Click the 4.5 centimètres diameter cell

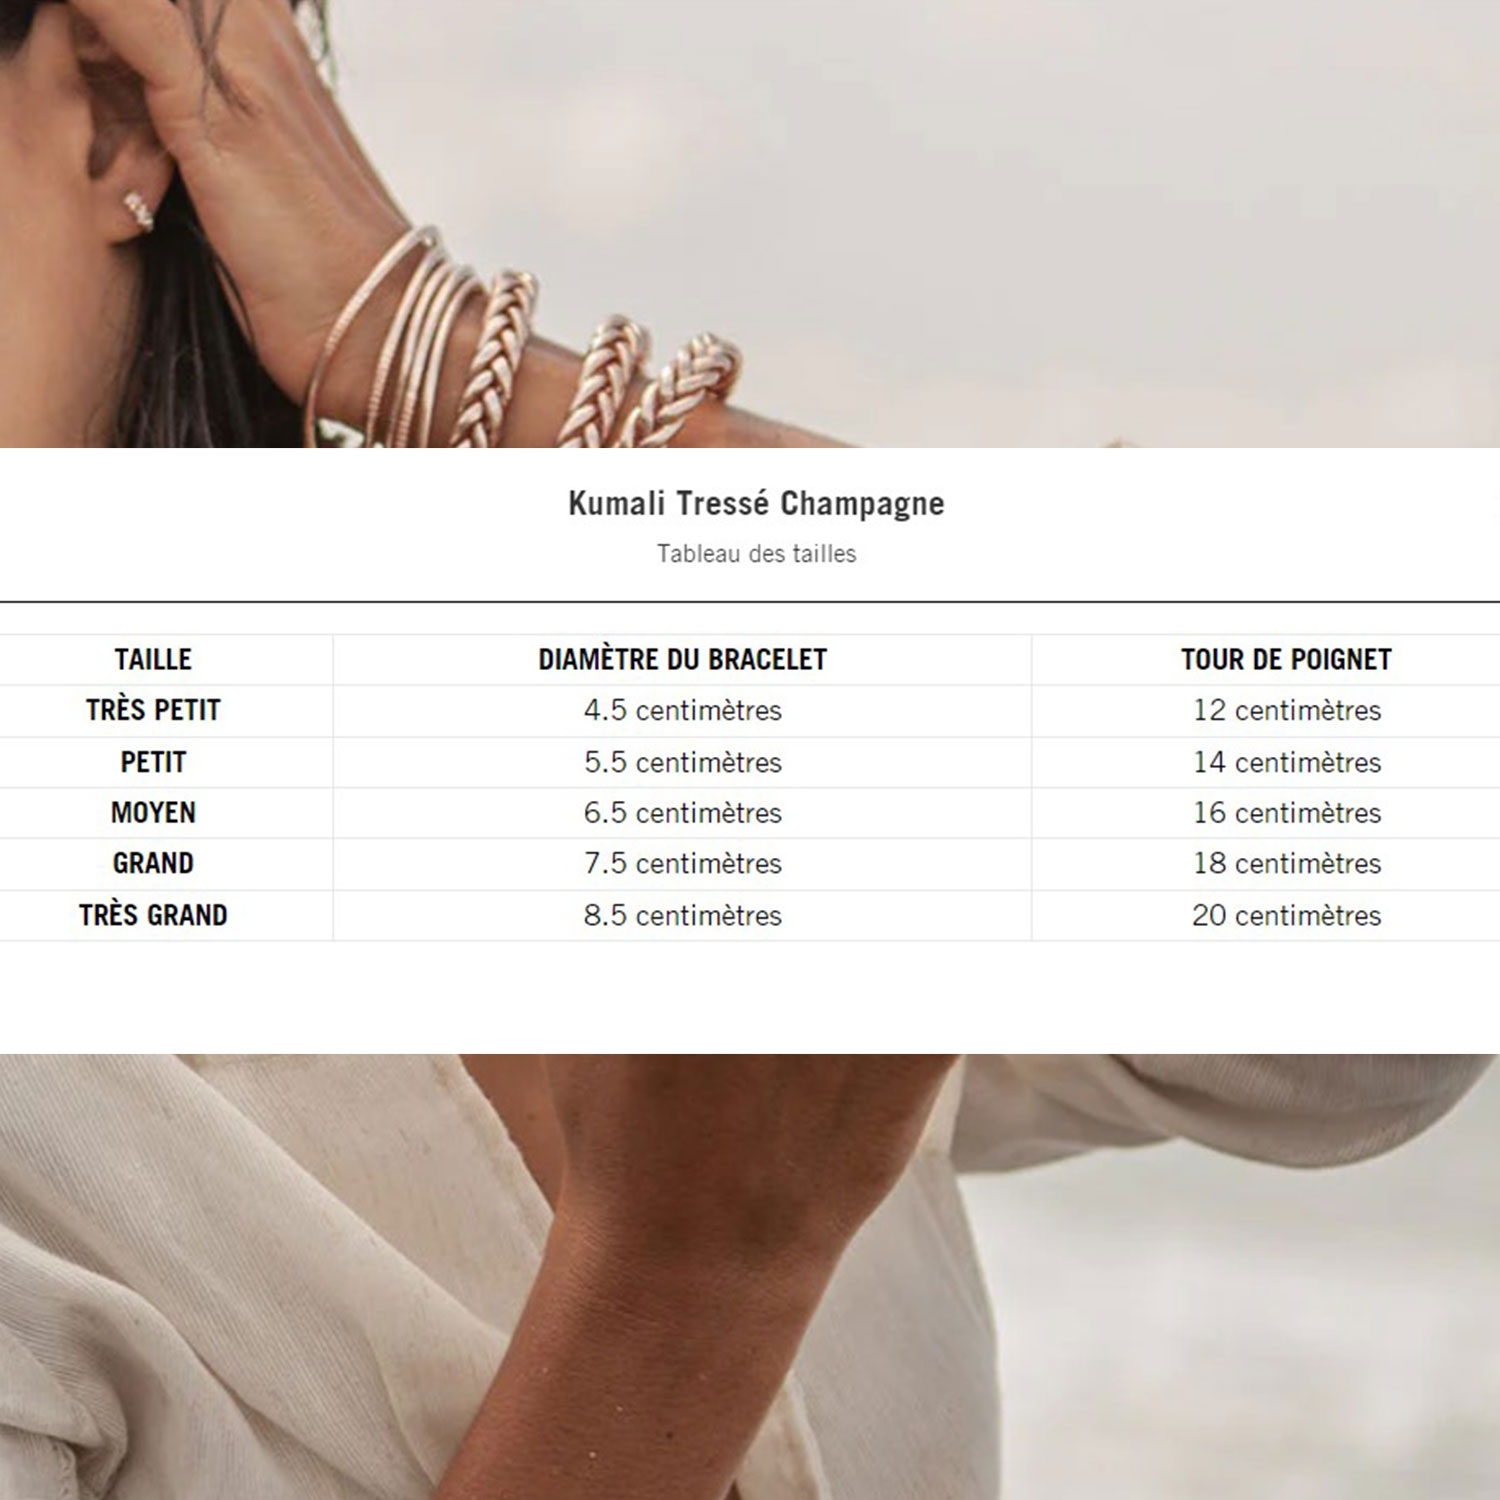tap(682, 711)
